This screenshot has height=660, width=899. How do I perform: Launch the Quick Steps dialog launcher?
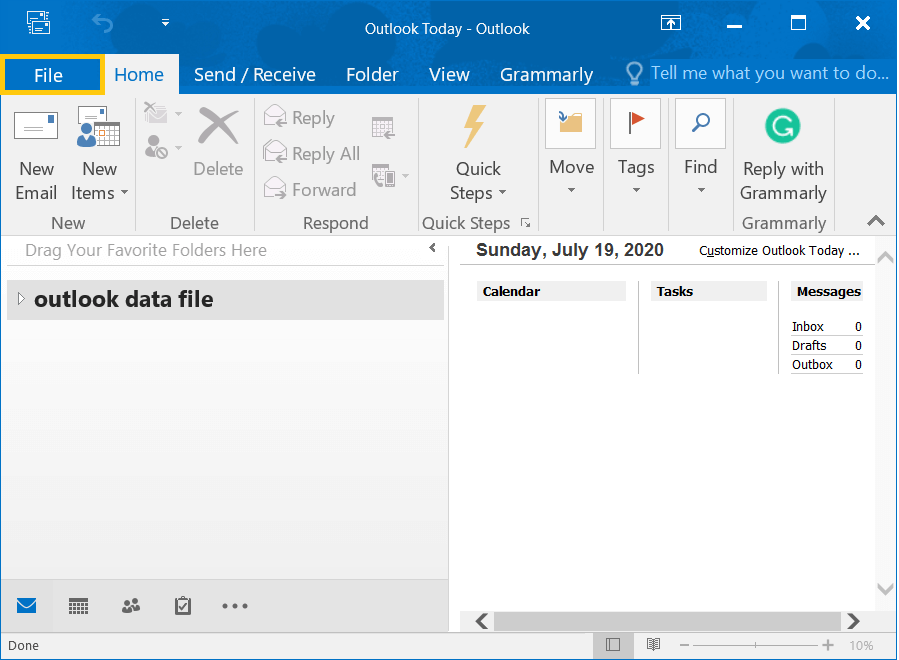pyautogui.click(x=525, y=222)
